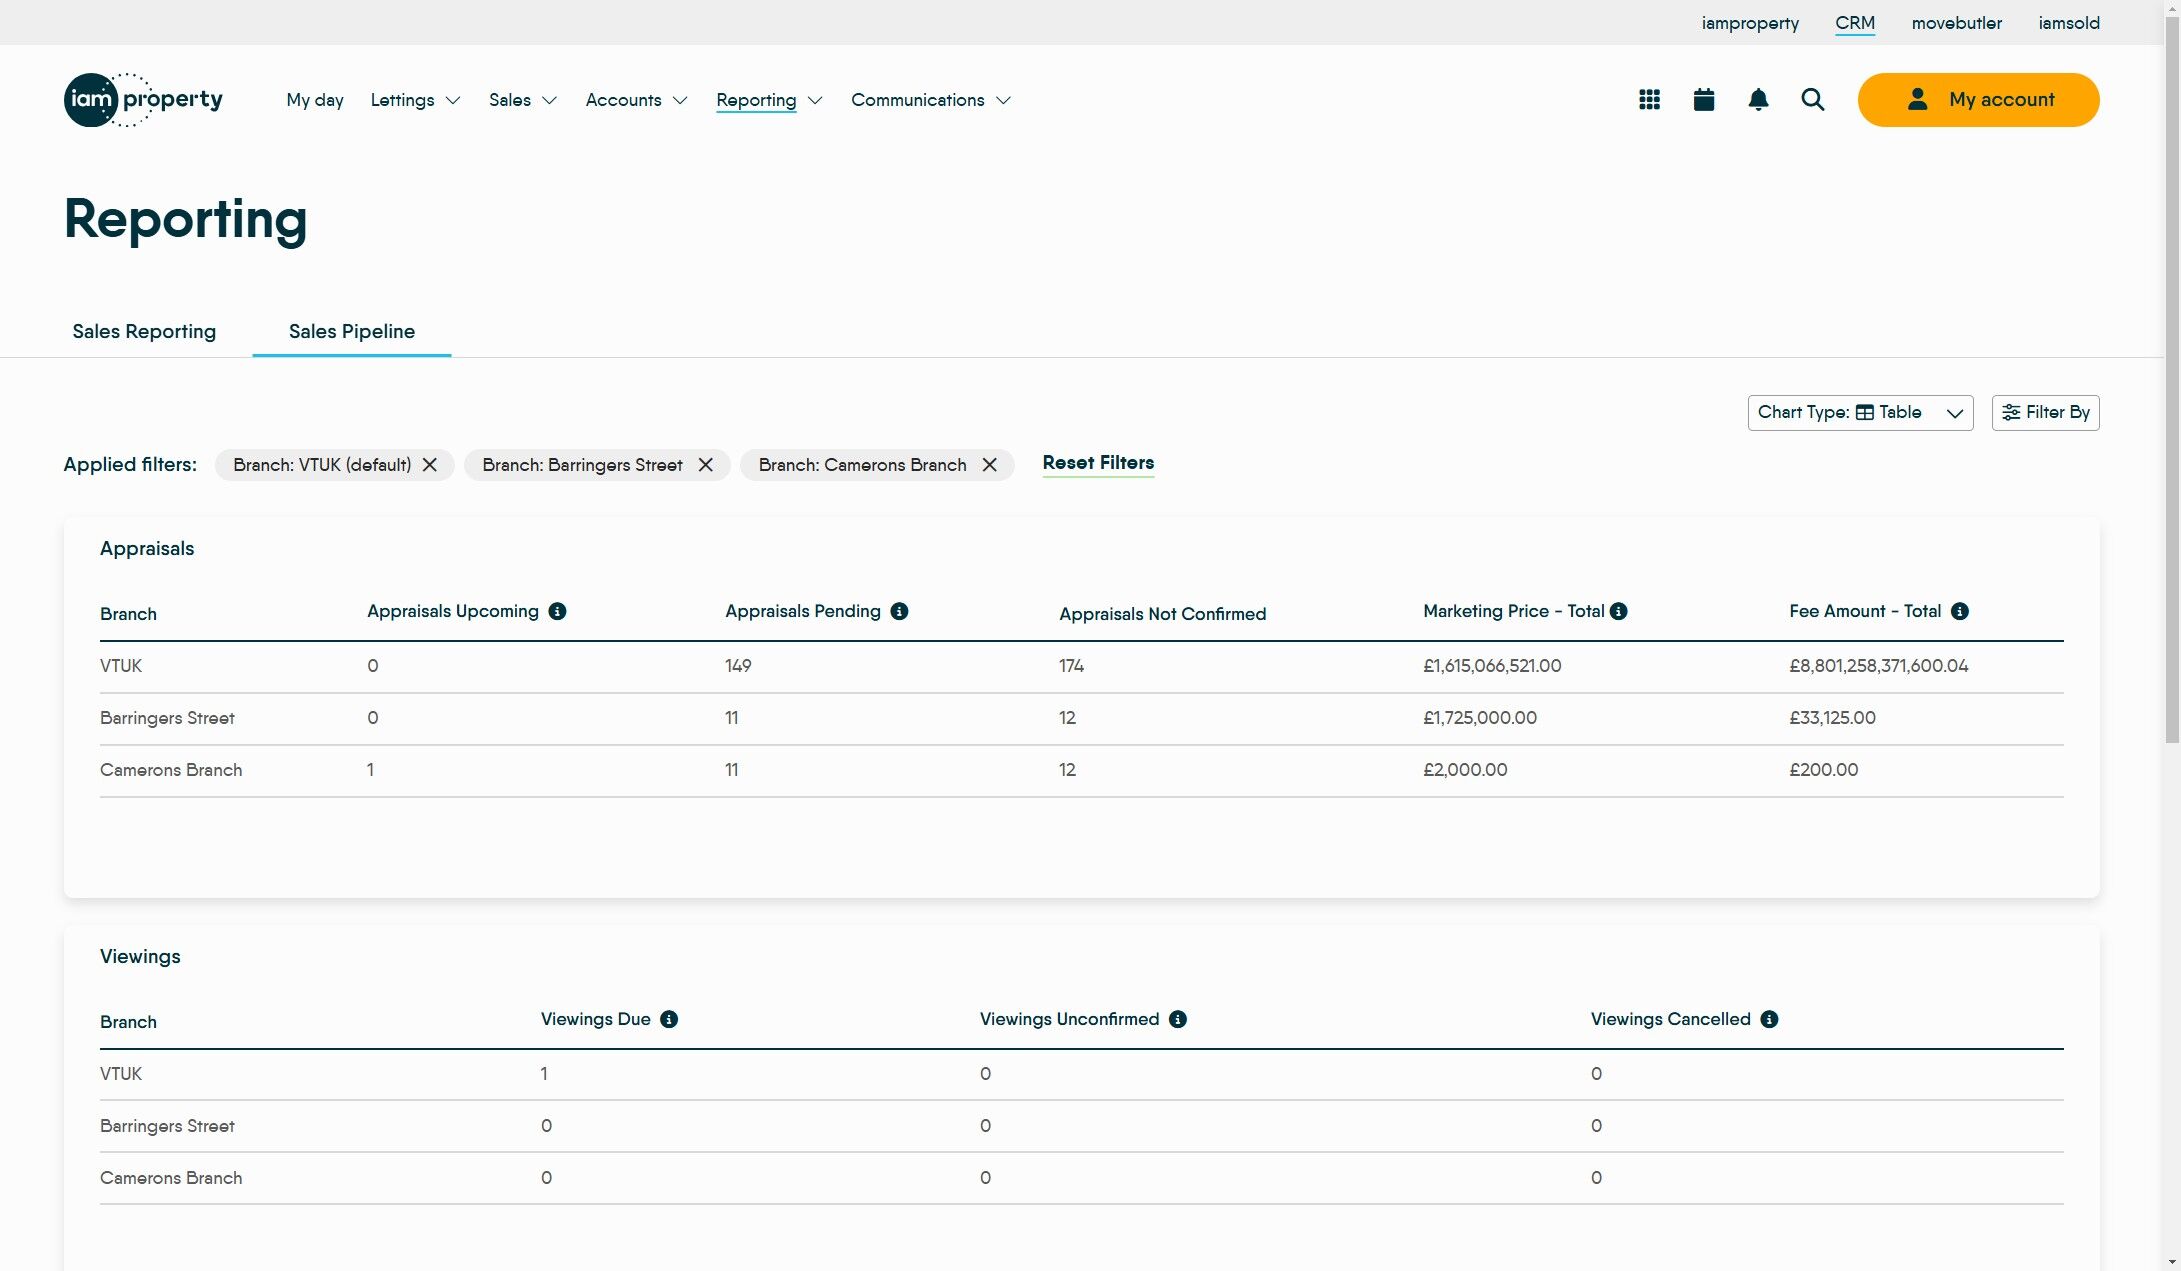Screen dimensions: 2181x1271
Task: Remove the Branch: VTUK (default) filter
Action: tap(430, 465)
